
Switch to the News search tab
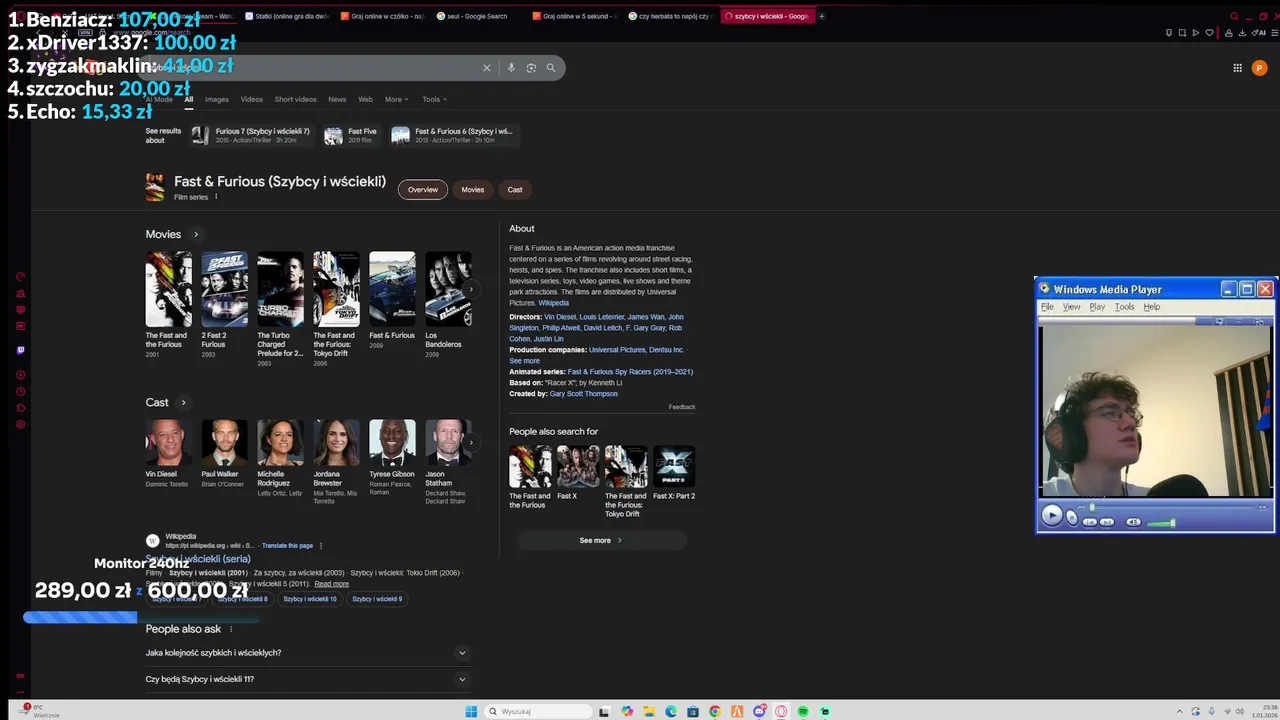[x=337, y=99]
